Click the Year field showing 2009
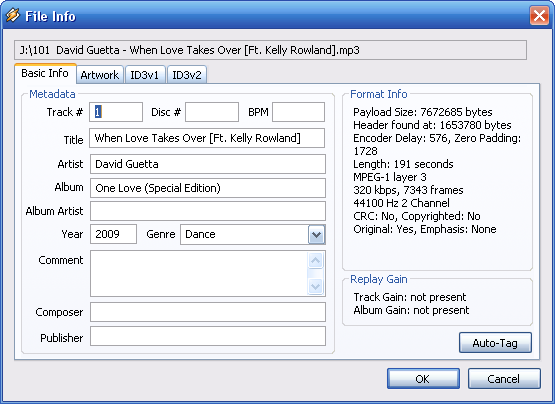The image size is (555, 404). tap(113, 234)
